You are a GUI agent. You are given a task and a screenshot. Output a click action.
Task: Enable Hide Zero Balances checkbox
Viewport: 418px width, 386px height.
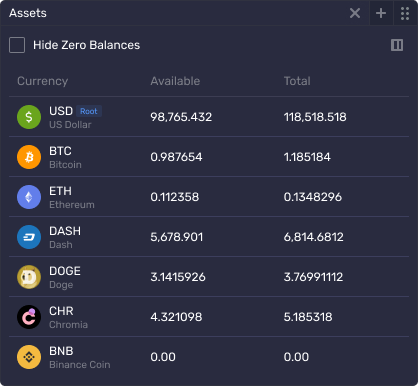pos(17,45)
